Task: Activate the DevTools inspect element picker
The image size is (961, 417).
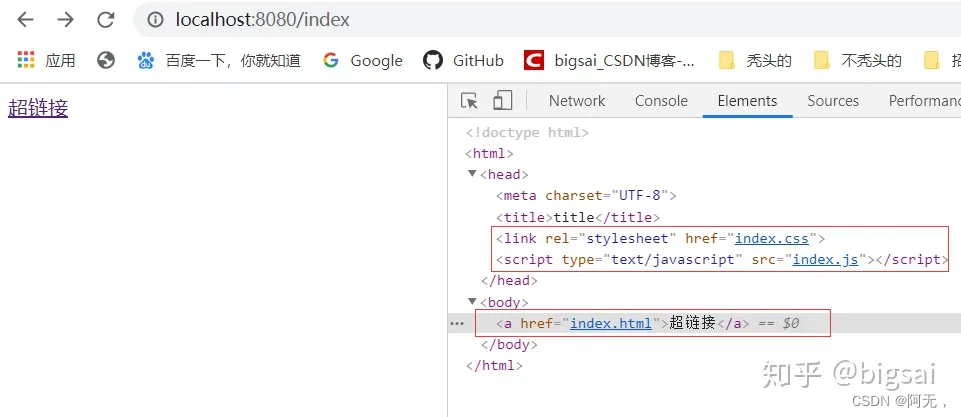Action: (469, 101)
